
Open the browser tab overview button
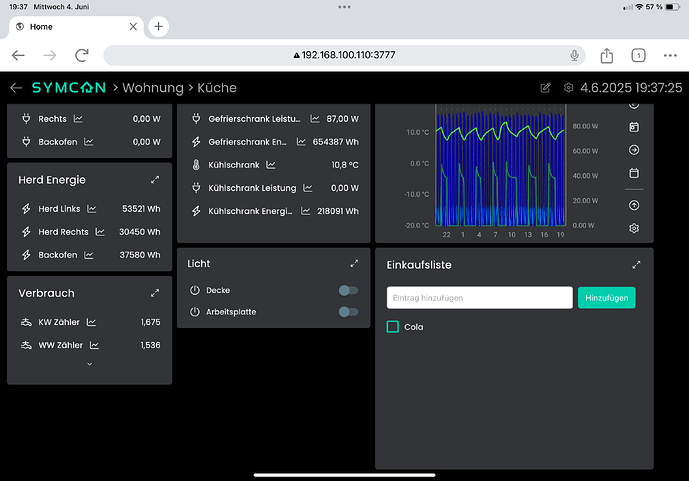638,55
